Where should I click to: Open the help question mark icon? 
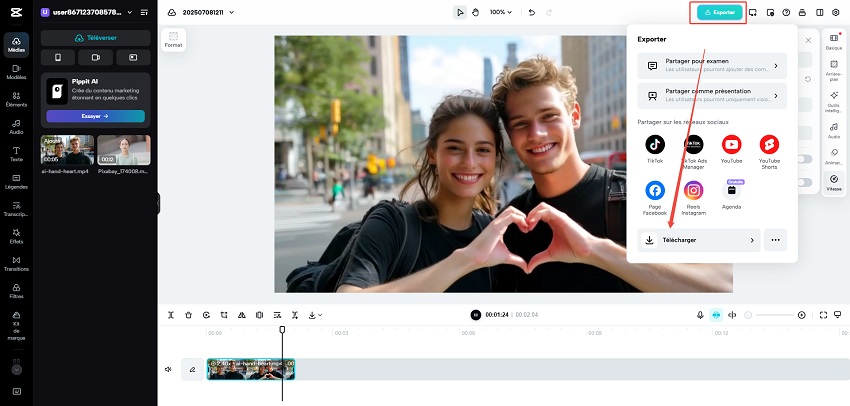[786, 12]
